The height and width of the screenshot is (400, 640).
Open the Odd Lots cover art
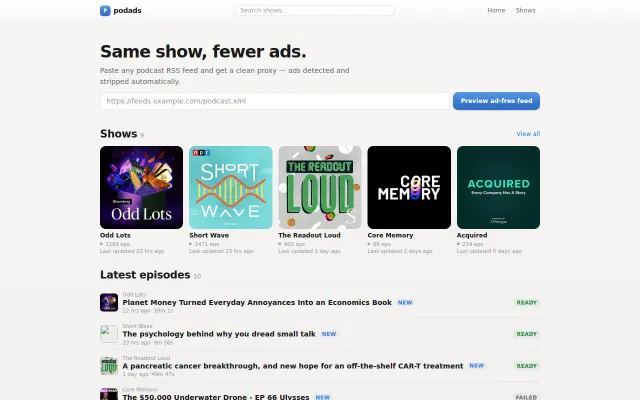pyautogui.click(x=141, y=187)
